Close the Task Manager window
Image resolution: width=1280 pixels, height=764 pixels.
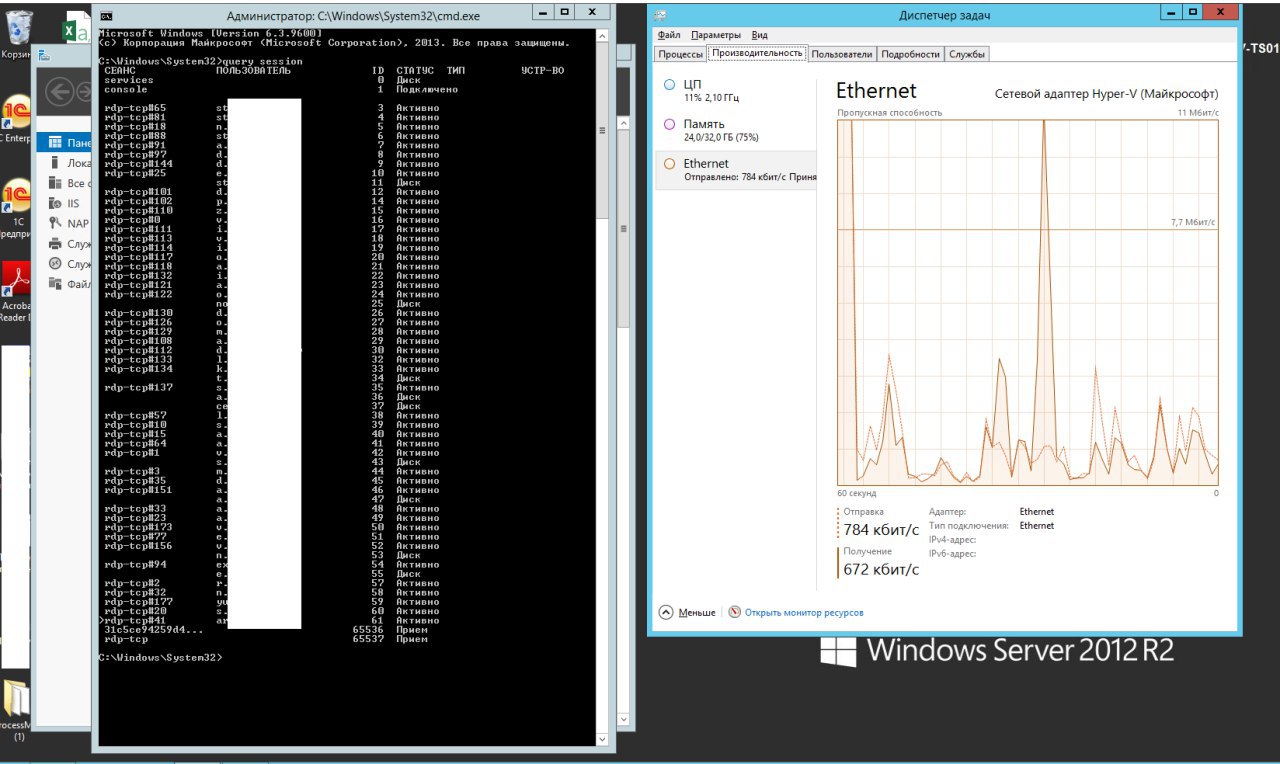click(1222, 12)
